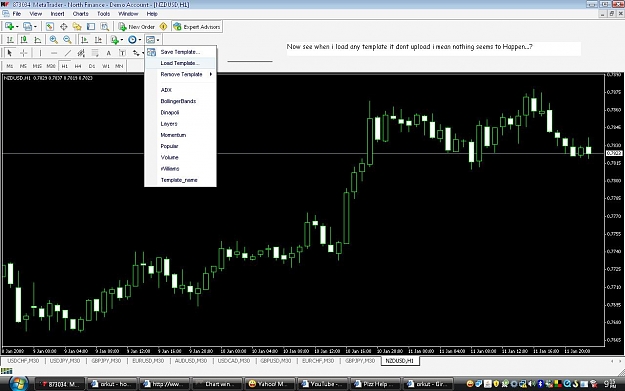This screenshot has width=625, height=391.
Task: Click the Templates toolbar icon
Action: (x=150, y=39)
